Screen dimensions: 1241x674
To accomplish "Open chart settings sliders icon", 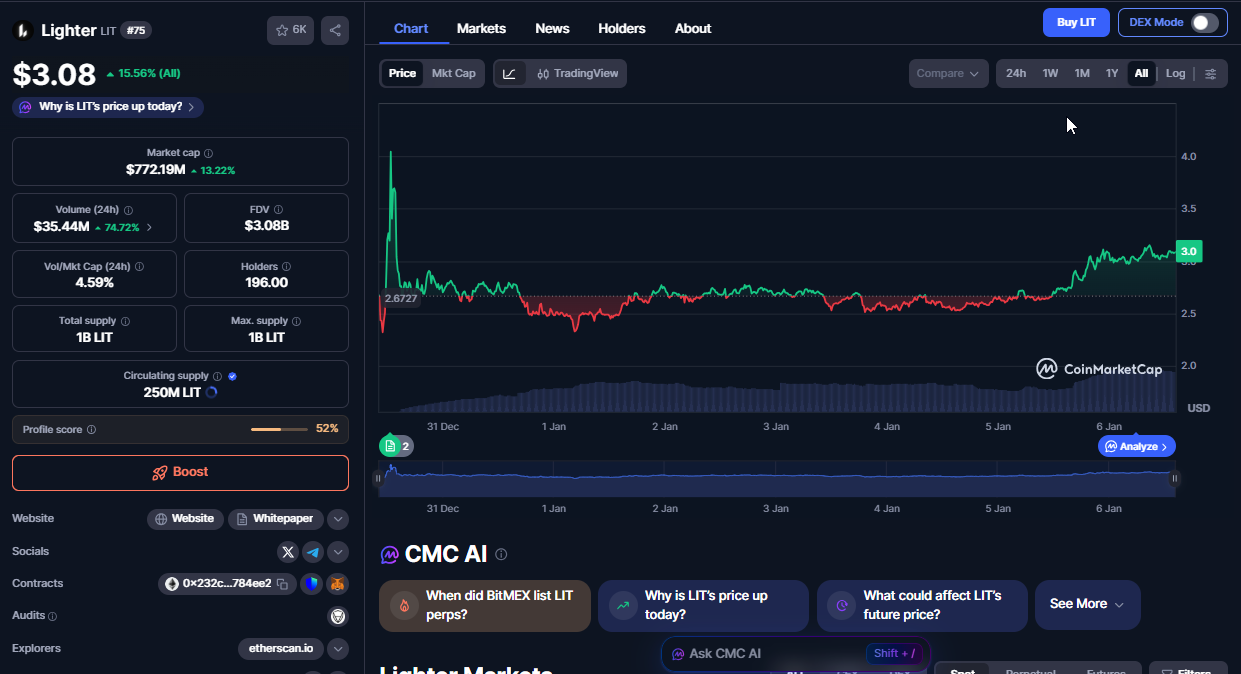I will pos(1211,73).
